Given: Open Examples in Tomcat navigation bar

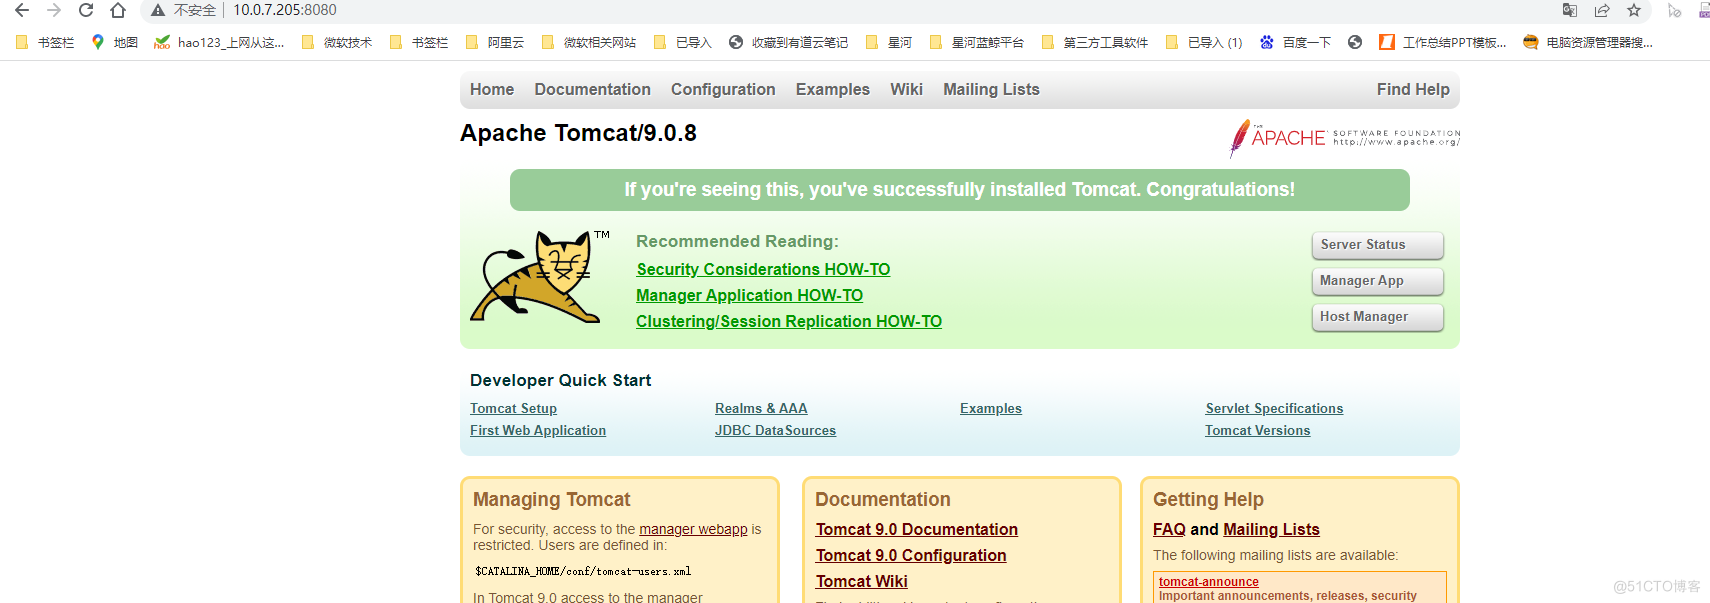Looking at the screenshot, I should click(x=833, y=89).
